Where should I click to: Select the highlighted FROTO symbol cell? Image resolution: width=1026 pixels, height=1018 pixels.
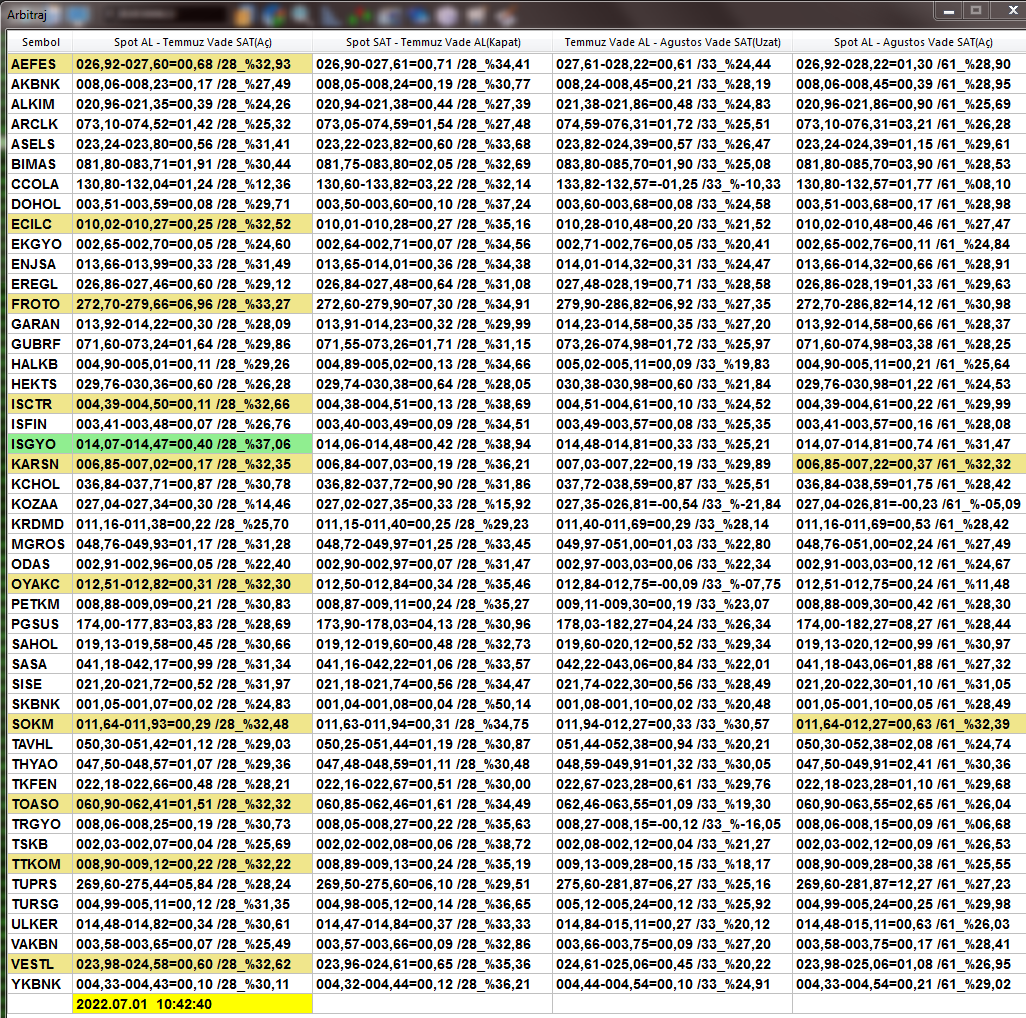click(x=40, y=304)
